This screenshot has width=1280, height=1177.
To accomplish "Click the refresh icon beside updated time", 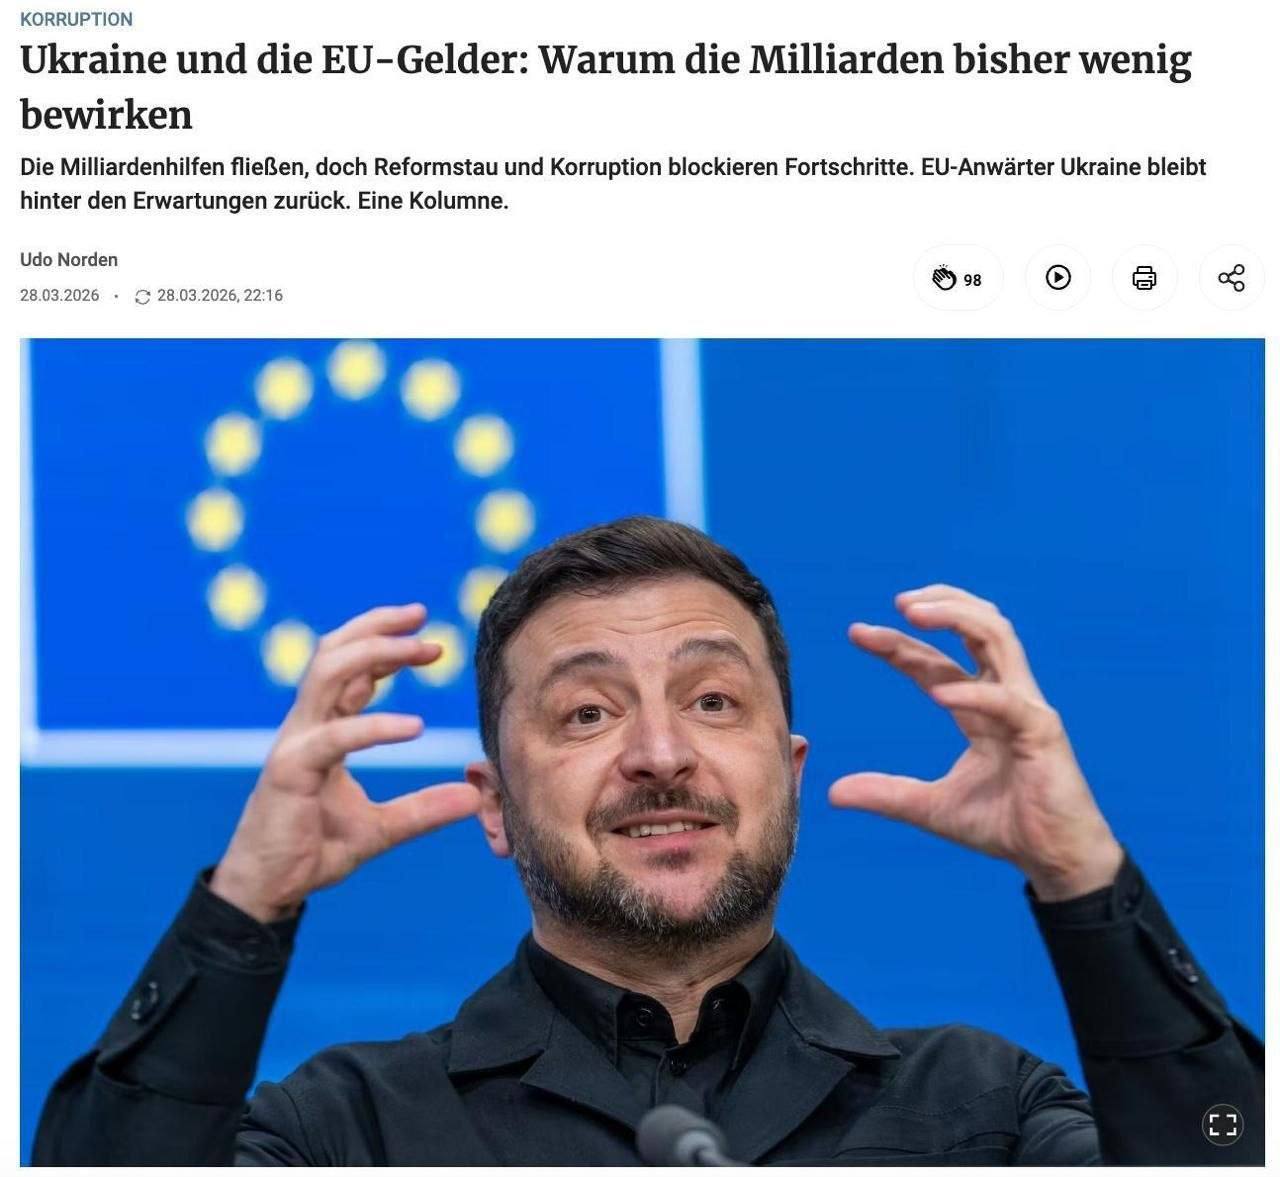I will pos(142,296).
